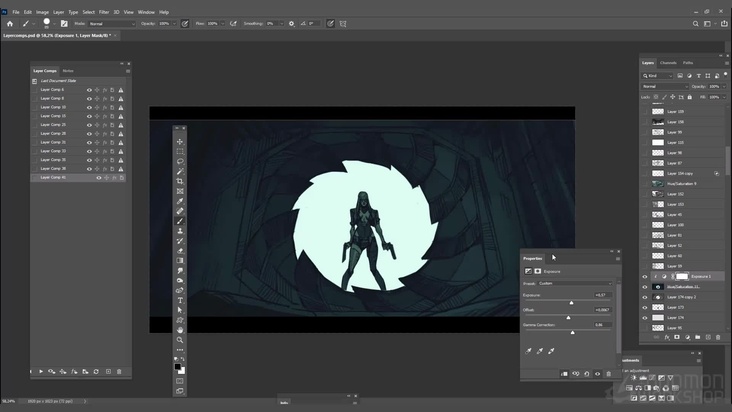Select Last Document State row

[x=78, y=81]
